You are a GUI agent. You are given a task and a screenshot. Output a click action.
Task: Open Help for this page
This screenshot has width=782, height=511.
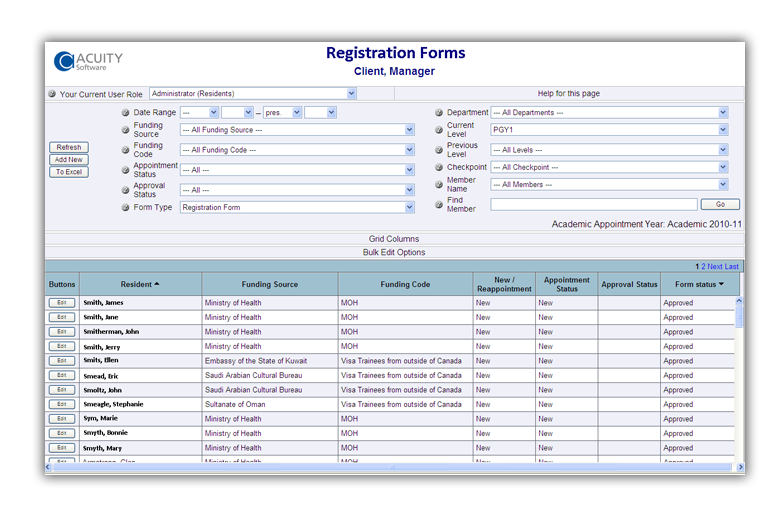[569, 93]
